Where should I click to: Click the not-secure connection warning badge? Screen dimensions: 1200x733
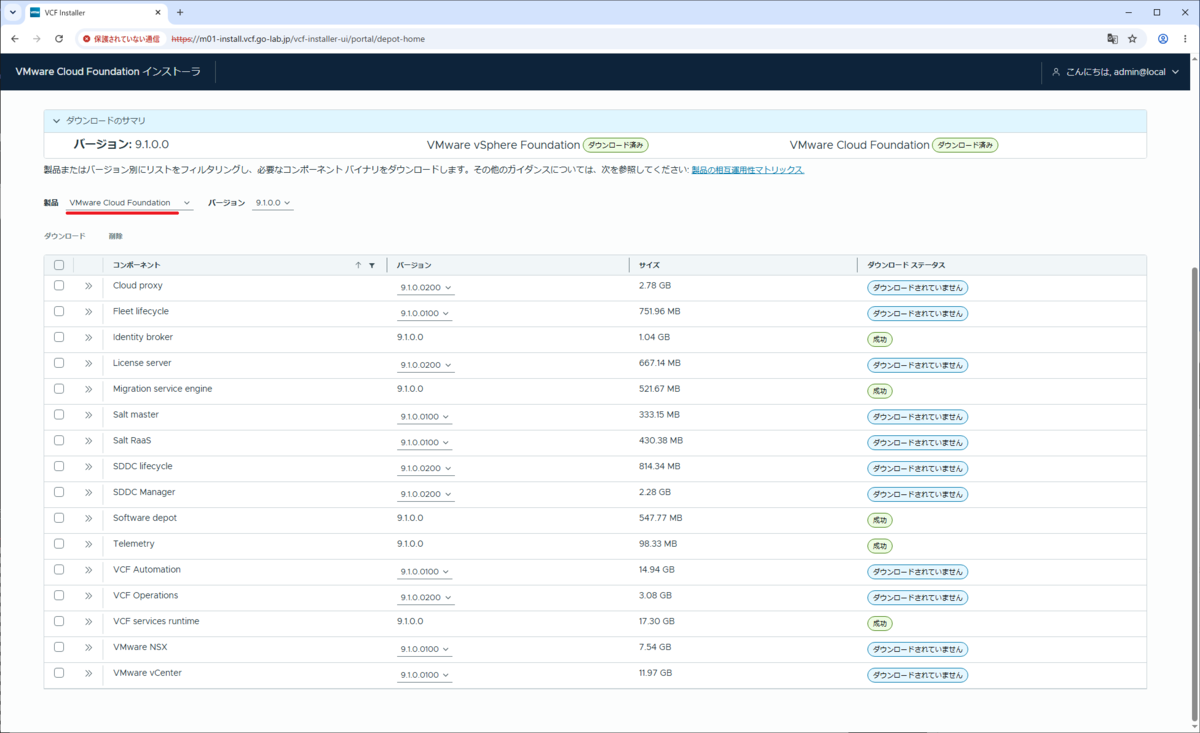click(x=120, y=39)
